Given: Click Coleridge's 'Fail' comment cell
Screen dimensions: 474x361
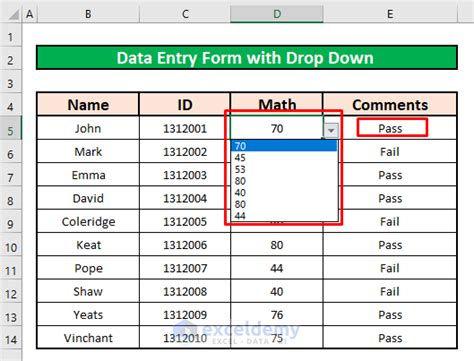Looking at the screenshot, I should pyautogui.click(x=390, y=221).
